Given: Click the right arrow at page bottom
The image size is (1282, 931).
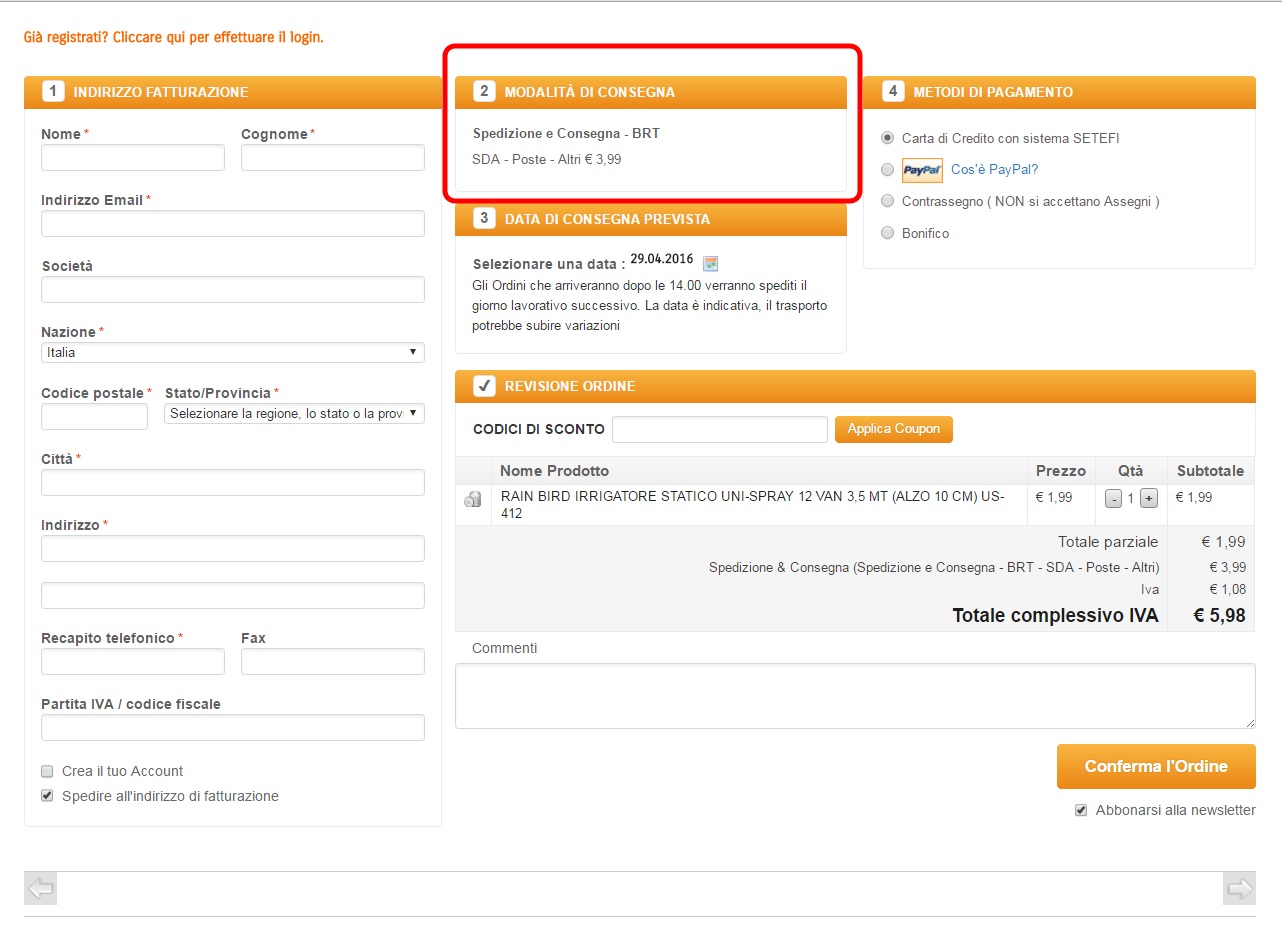Looking at the screenshot, I should pos(1239,888).
